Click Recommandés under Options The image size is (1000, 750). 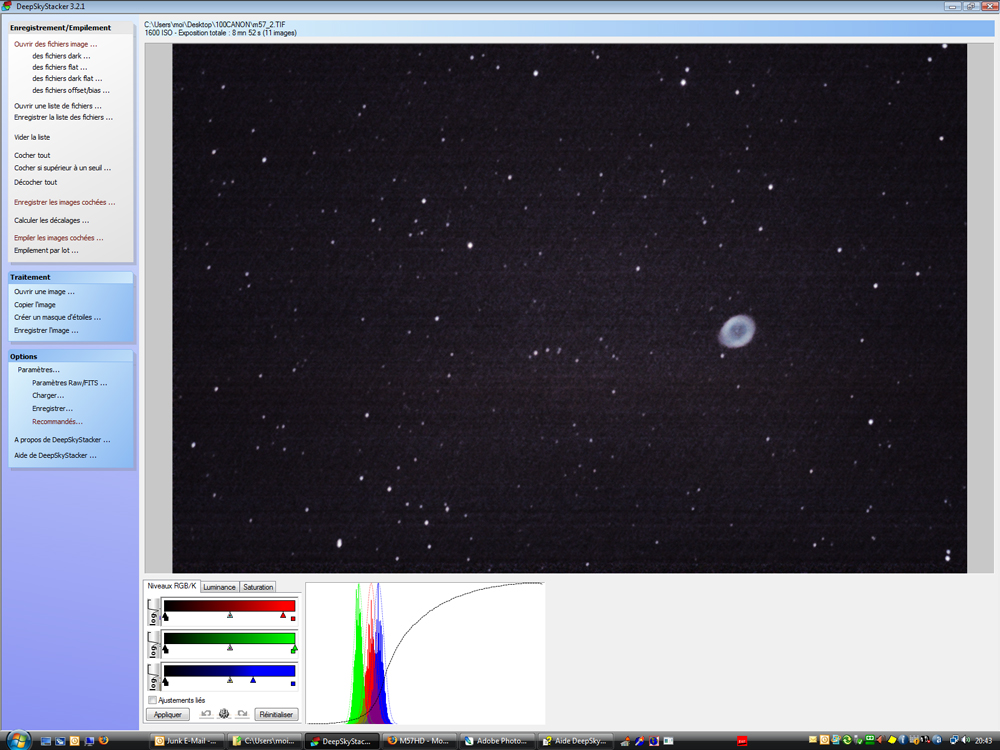(57, 422)
